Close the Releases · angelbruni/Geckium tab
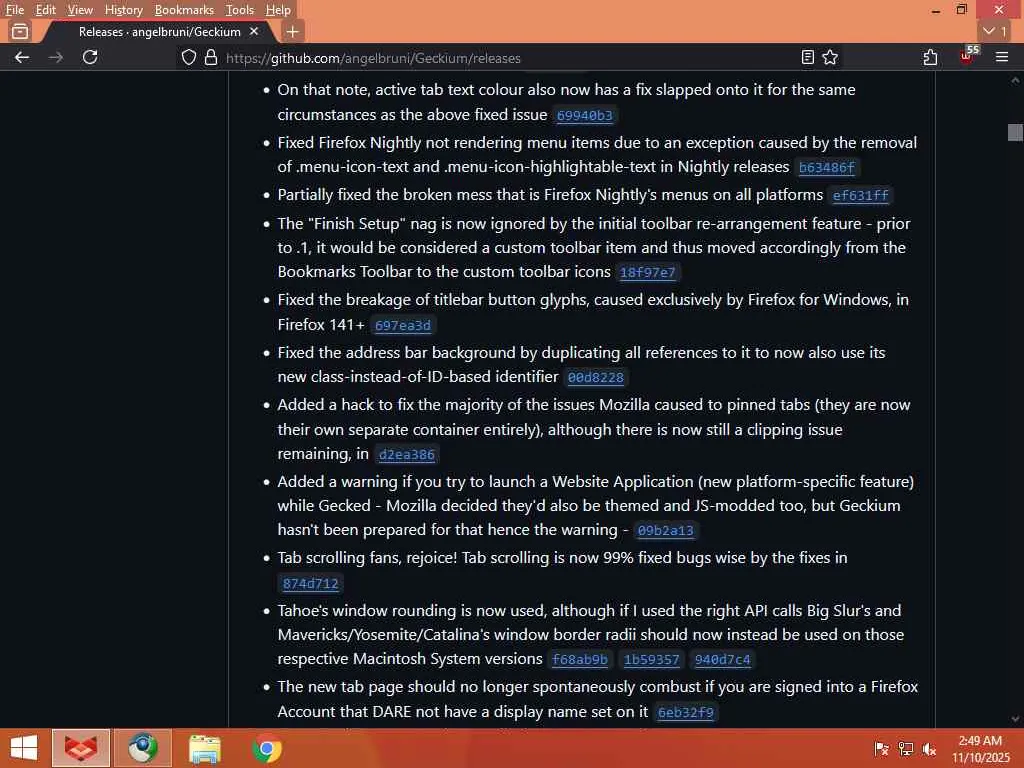1024x768 pixels. tap(254, 31)
